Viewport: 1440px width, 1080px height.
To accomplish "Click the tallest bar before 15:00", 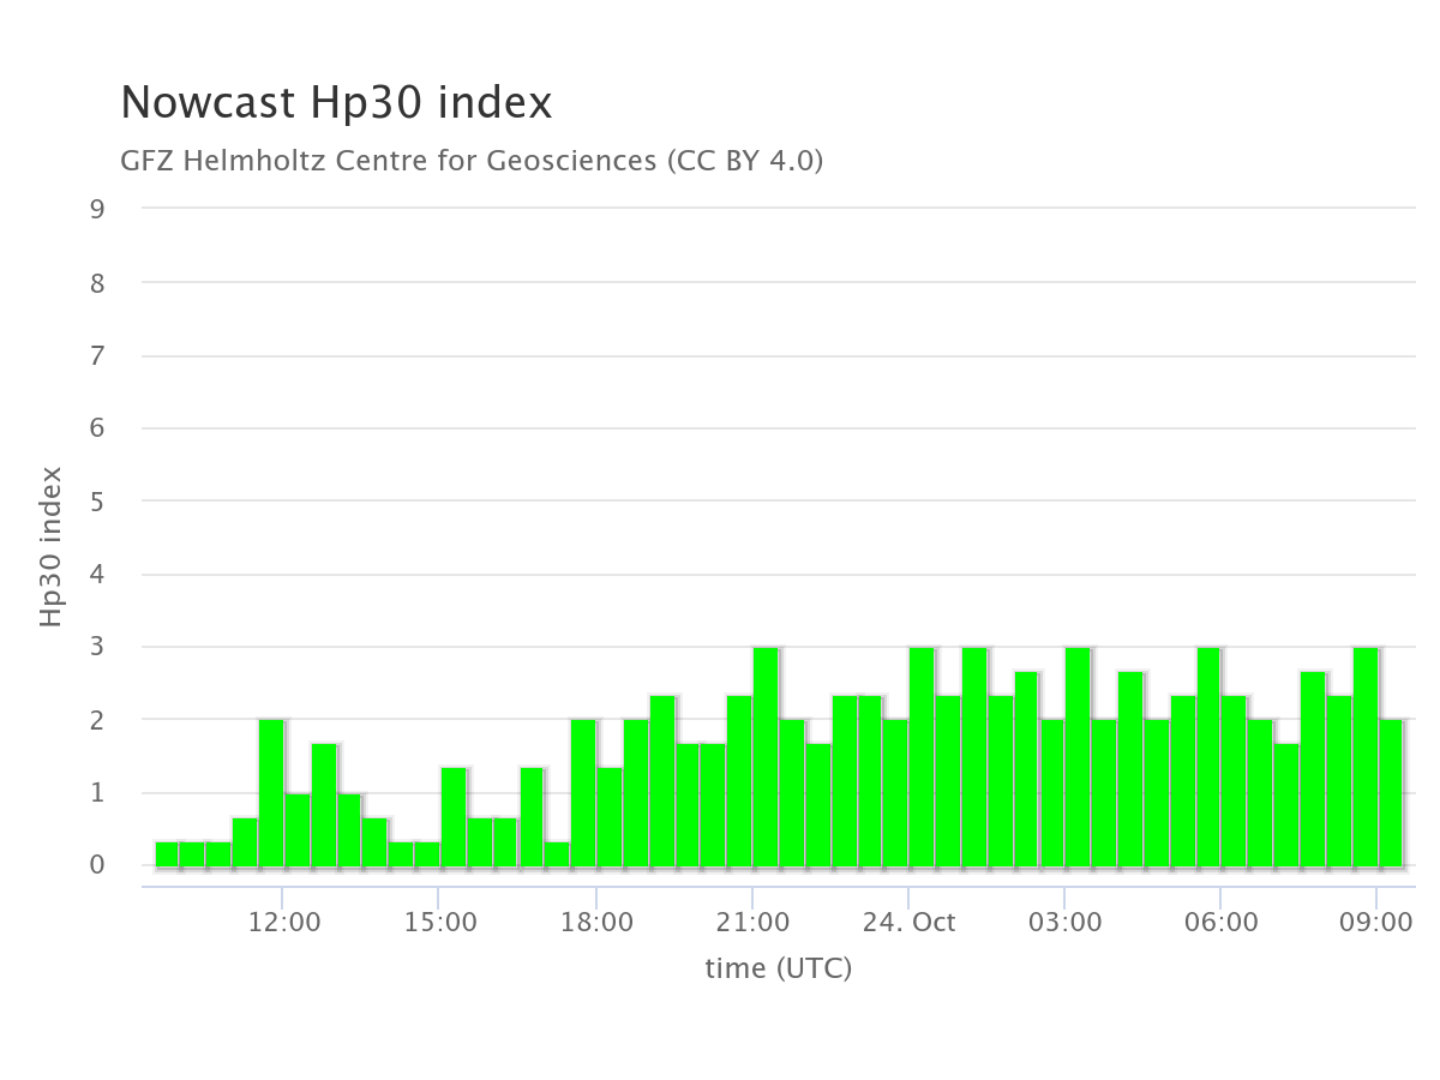I will point(271,792).
